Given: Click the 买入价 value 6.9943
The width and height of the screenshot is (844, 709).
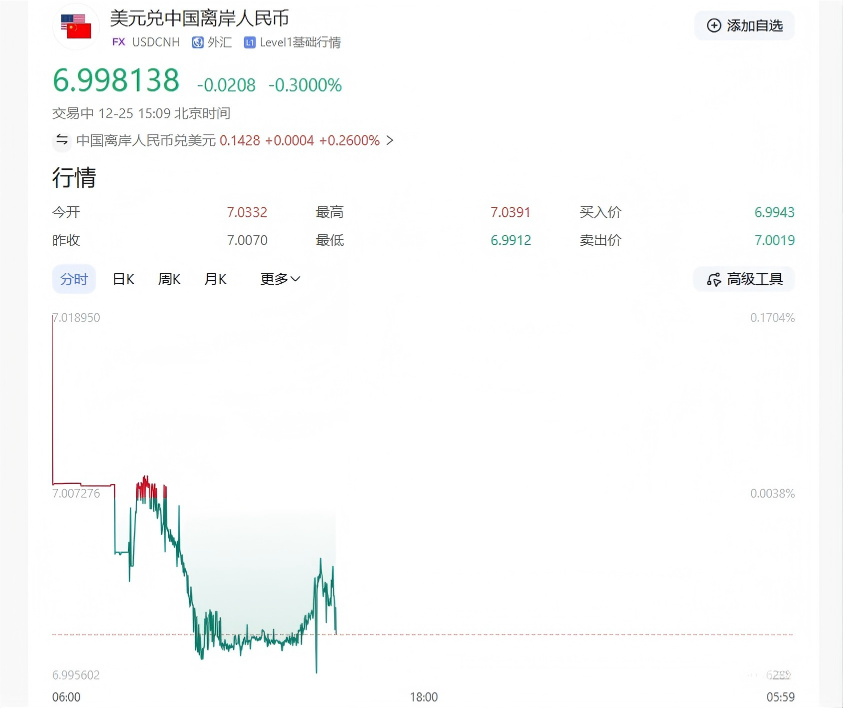Looking at the screenshot, I should coord(774,212).
